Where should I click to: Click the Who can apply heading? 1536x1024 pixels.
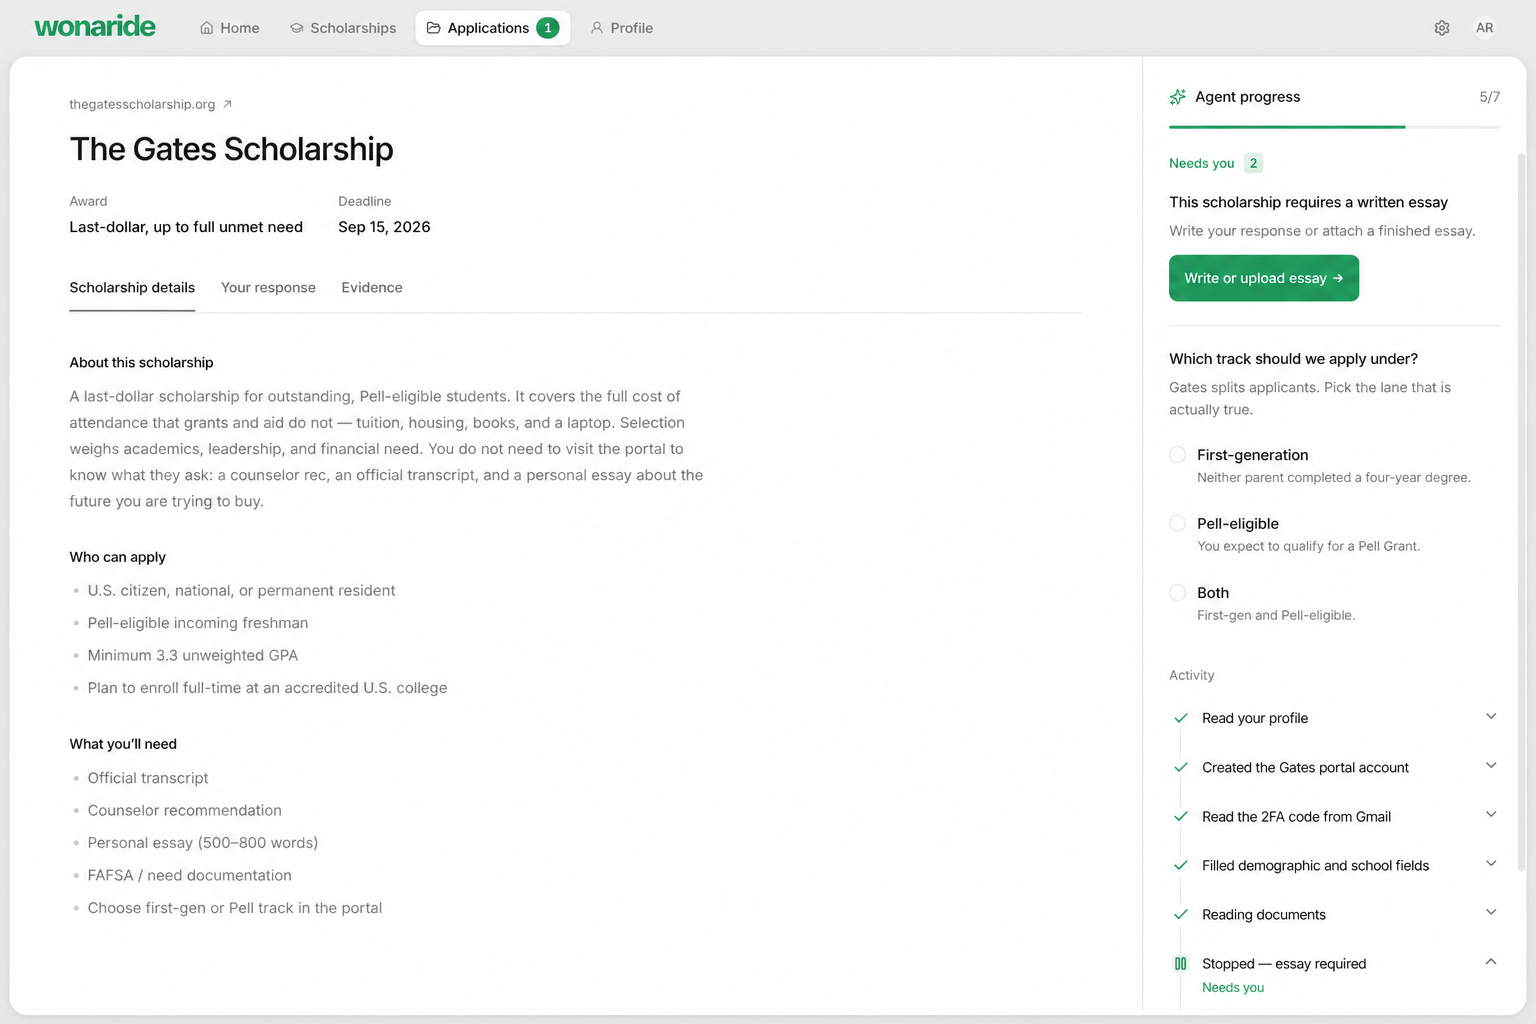point(117,557)
